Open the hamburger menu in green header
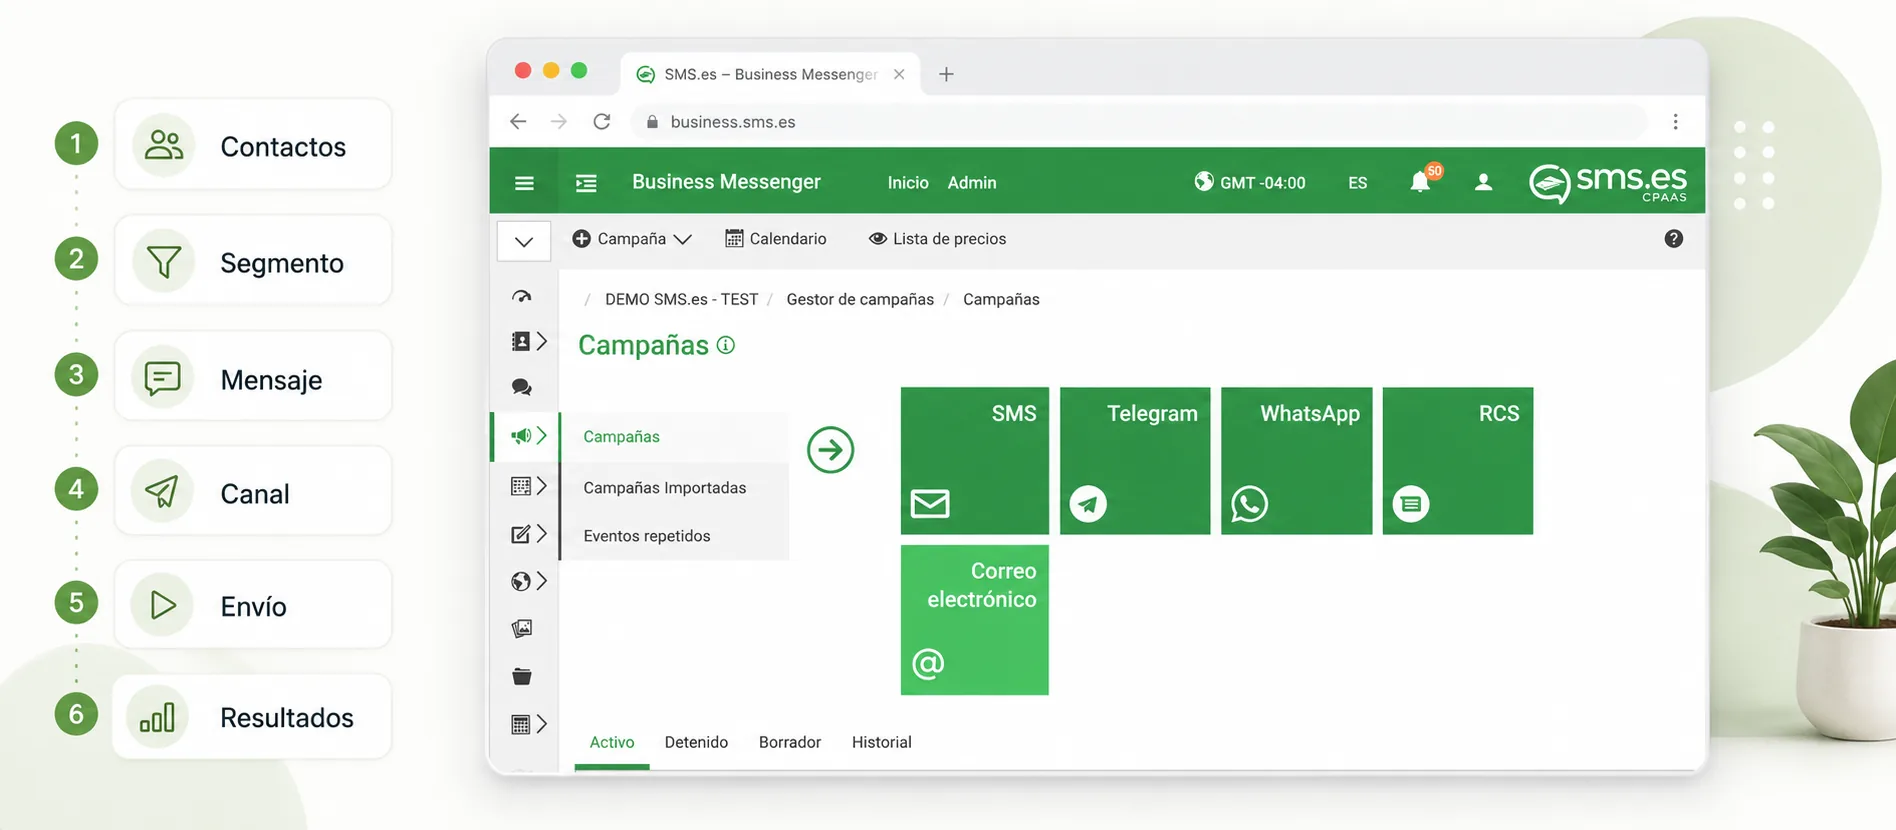1896x830 pixels. (x=524, y=183)
